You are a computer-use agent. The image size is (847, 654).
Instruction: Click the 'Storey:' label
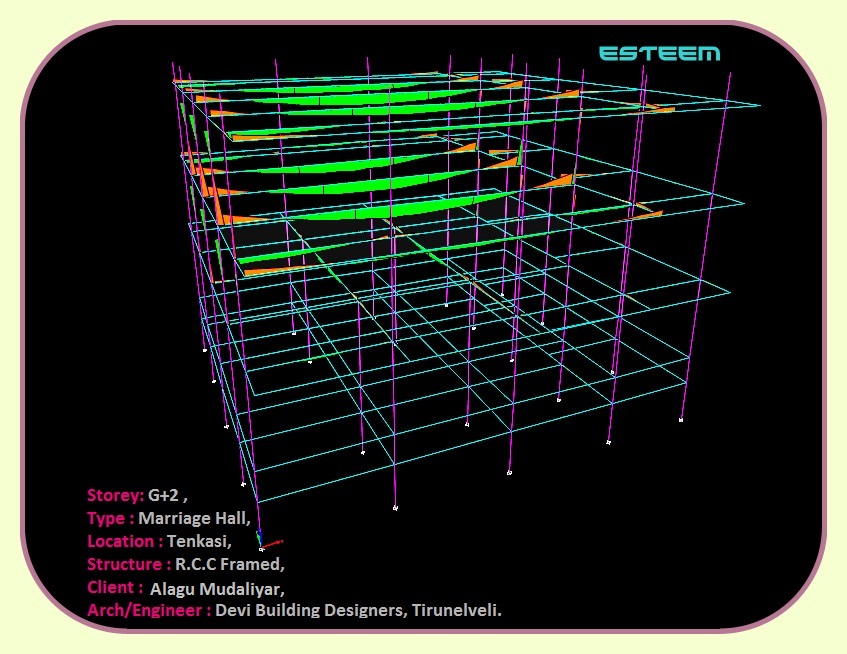(x=116, y=495)
